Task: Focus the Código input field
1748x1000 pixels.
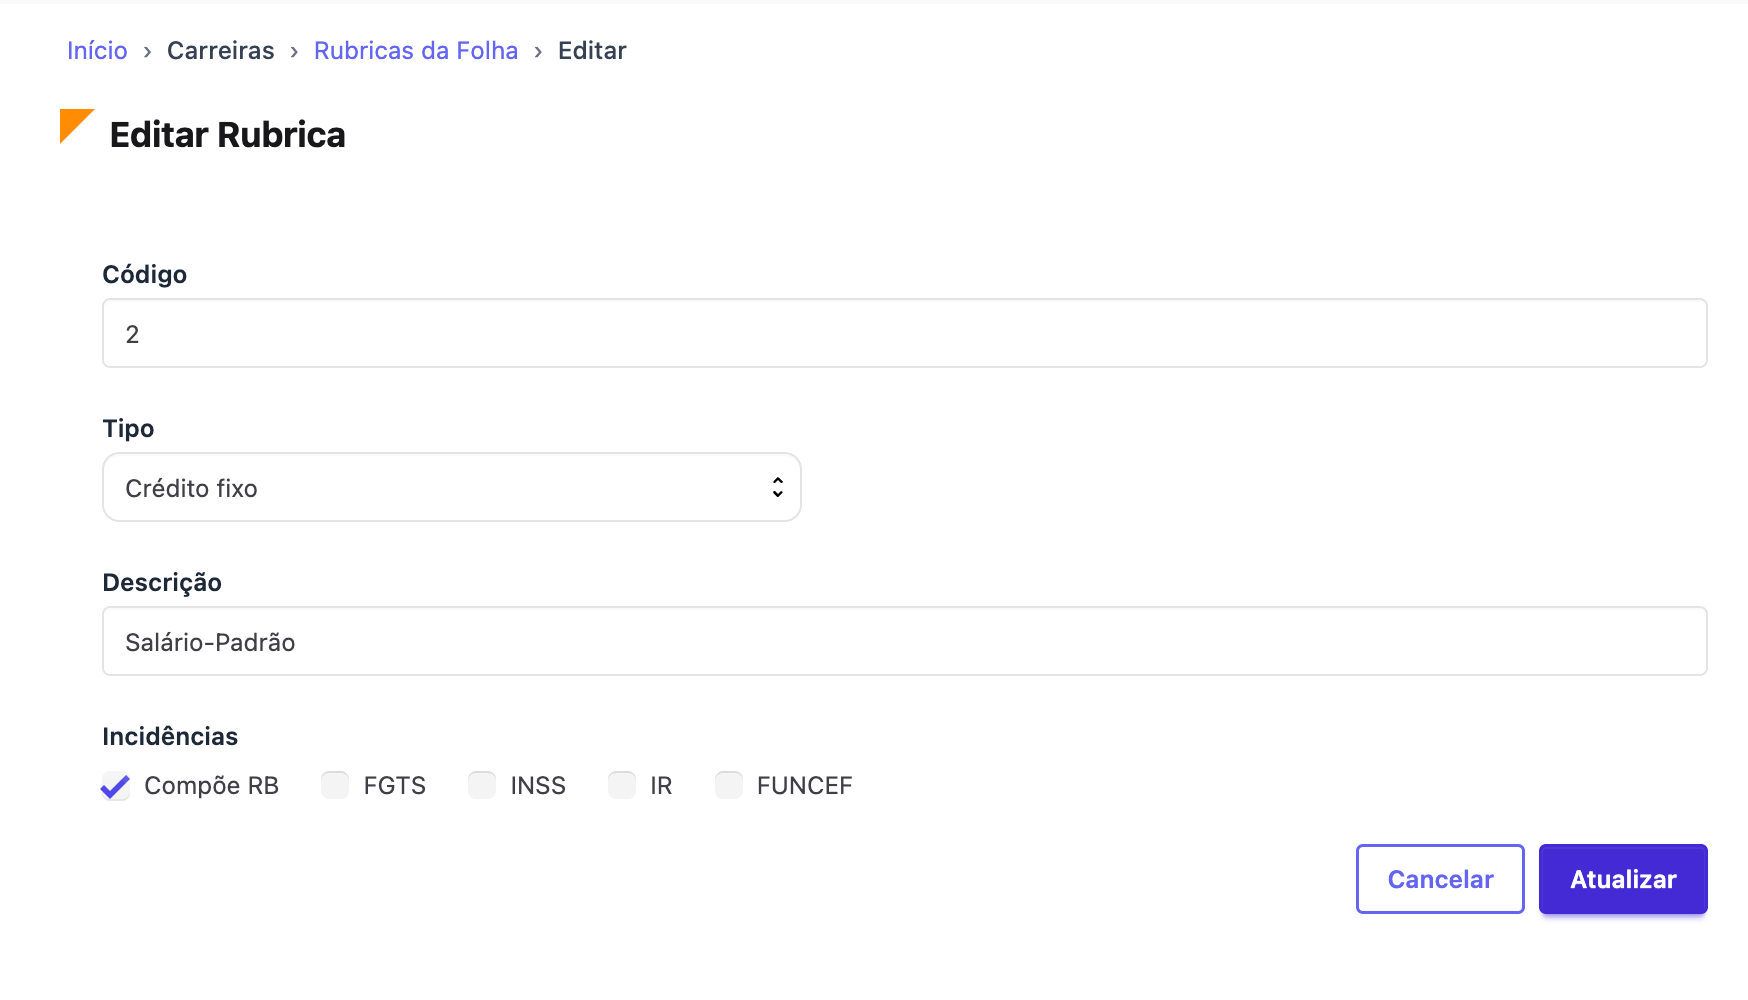Action: pos(905,333)
